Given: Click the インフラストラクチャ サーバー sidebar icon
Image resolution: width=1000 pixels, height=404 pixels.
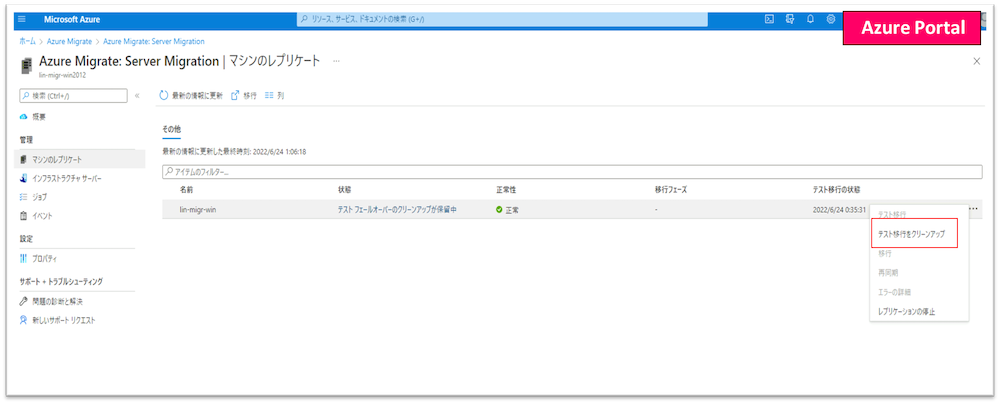Looking at the screenshot, I should [24, 178].
